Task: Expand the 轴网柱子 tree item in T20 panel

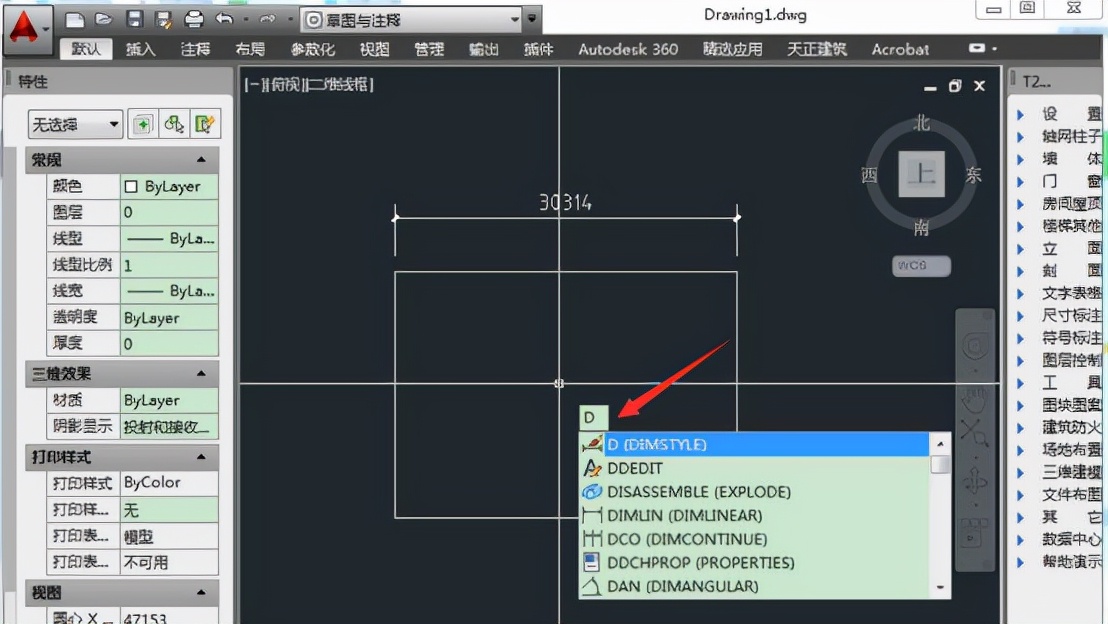Action: click(x=1020, y=136)
